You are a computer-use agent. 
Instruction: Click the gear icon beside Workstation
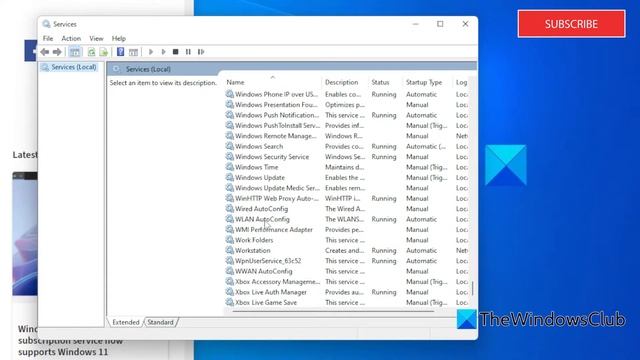click(230, 250)
